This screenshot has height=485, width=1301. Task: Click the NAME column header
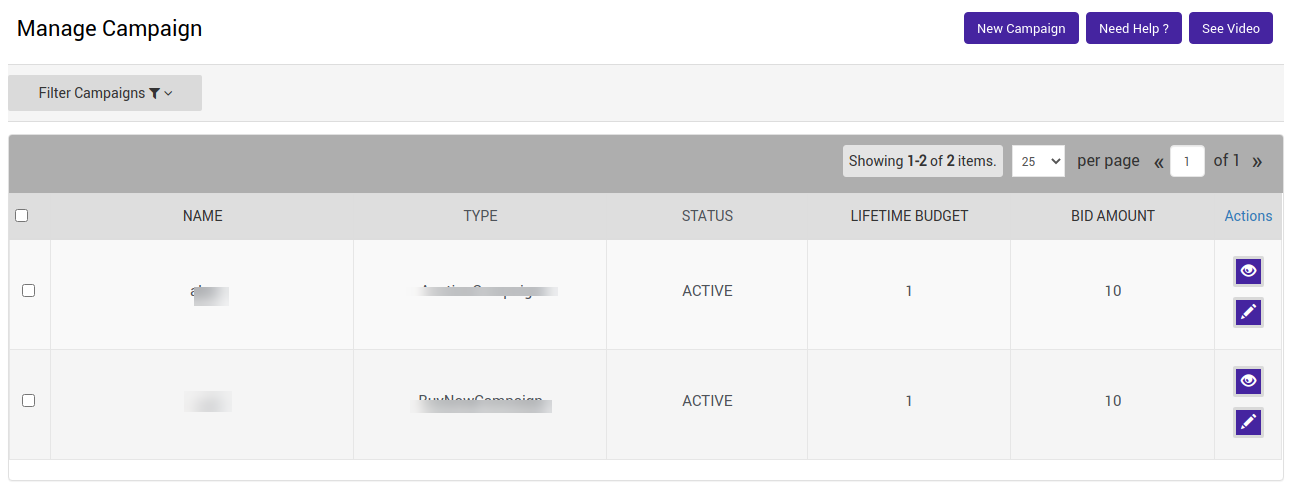202,216
